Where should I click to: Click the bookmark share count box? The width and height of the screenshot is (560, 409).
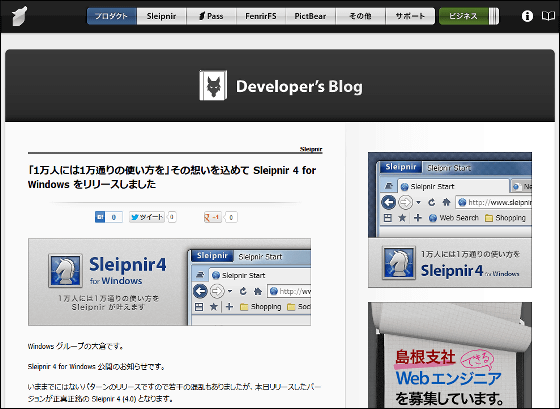(x=114, y=217)
